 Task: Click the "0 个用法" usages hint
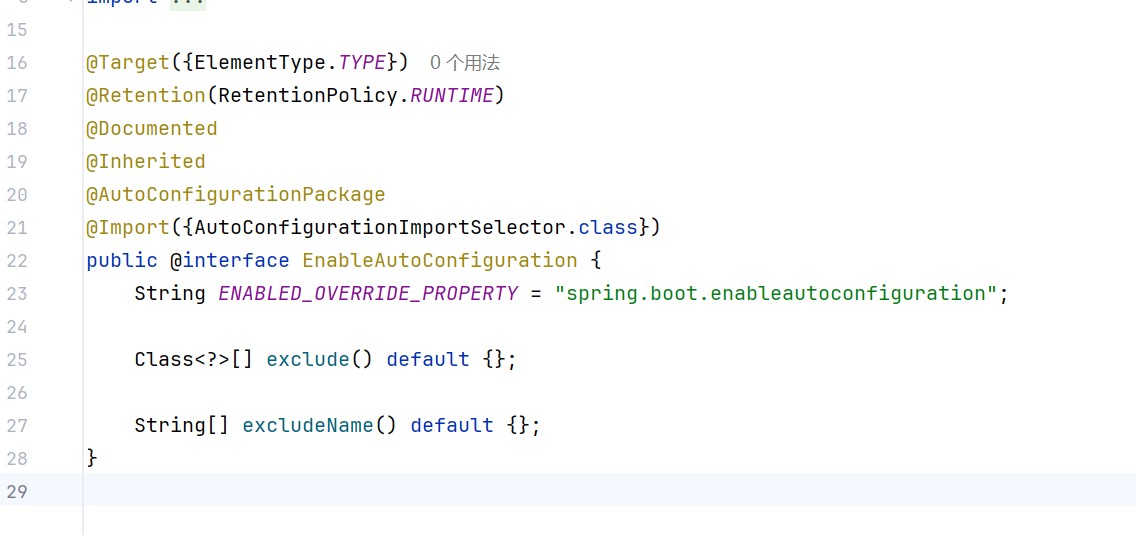[x=465, y=63]
